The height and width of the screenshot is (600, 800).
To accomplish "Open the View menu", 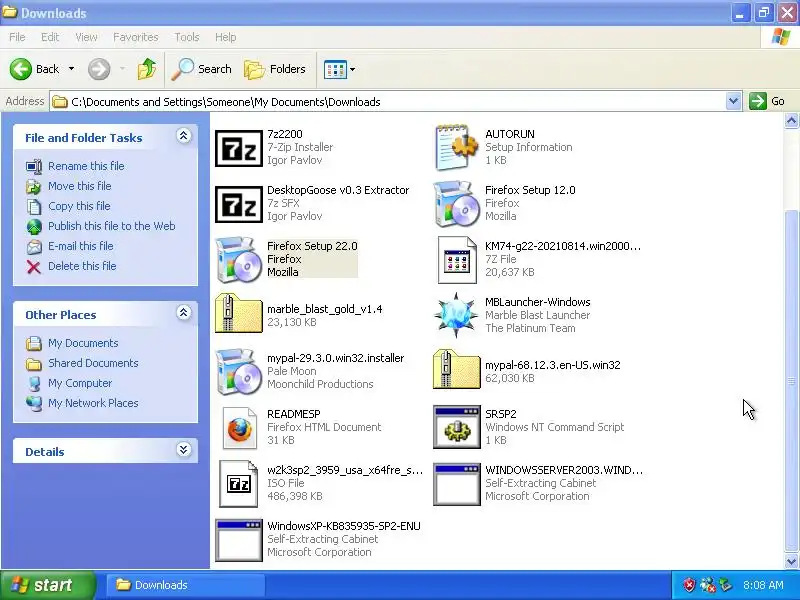I will coord(86,37).
